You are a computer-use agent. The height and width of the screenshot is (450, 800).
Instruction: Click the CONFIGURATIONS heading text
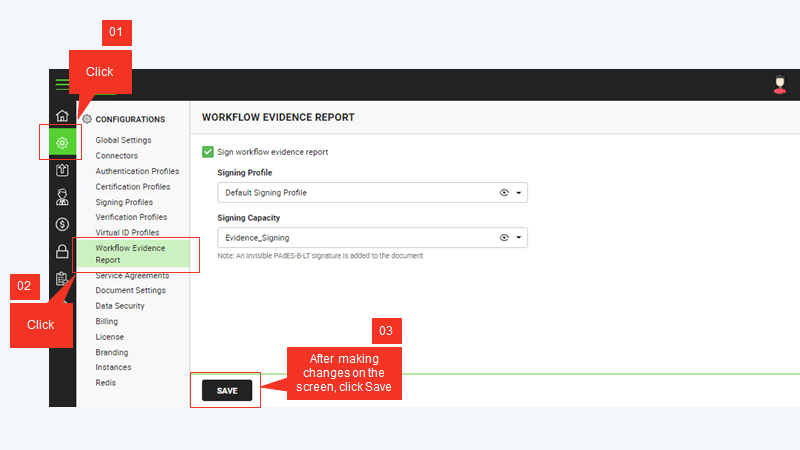(x=130, y=119)
